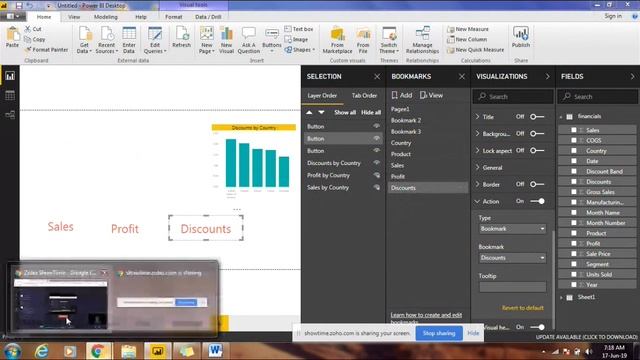
Task: Click Show all in Selection pane
Action: (345, 112)
